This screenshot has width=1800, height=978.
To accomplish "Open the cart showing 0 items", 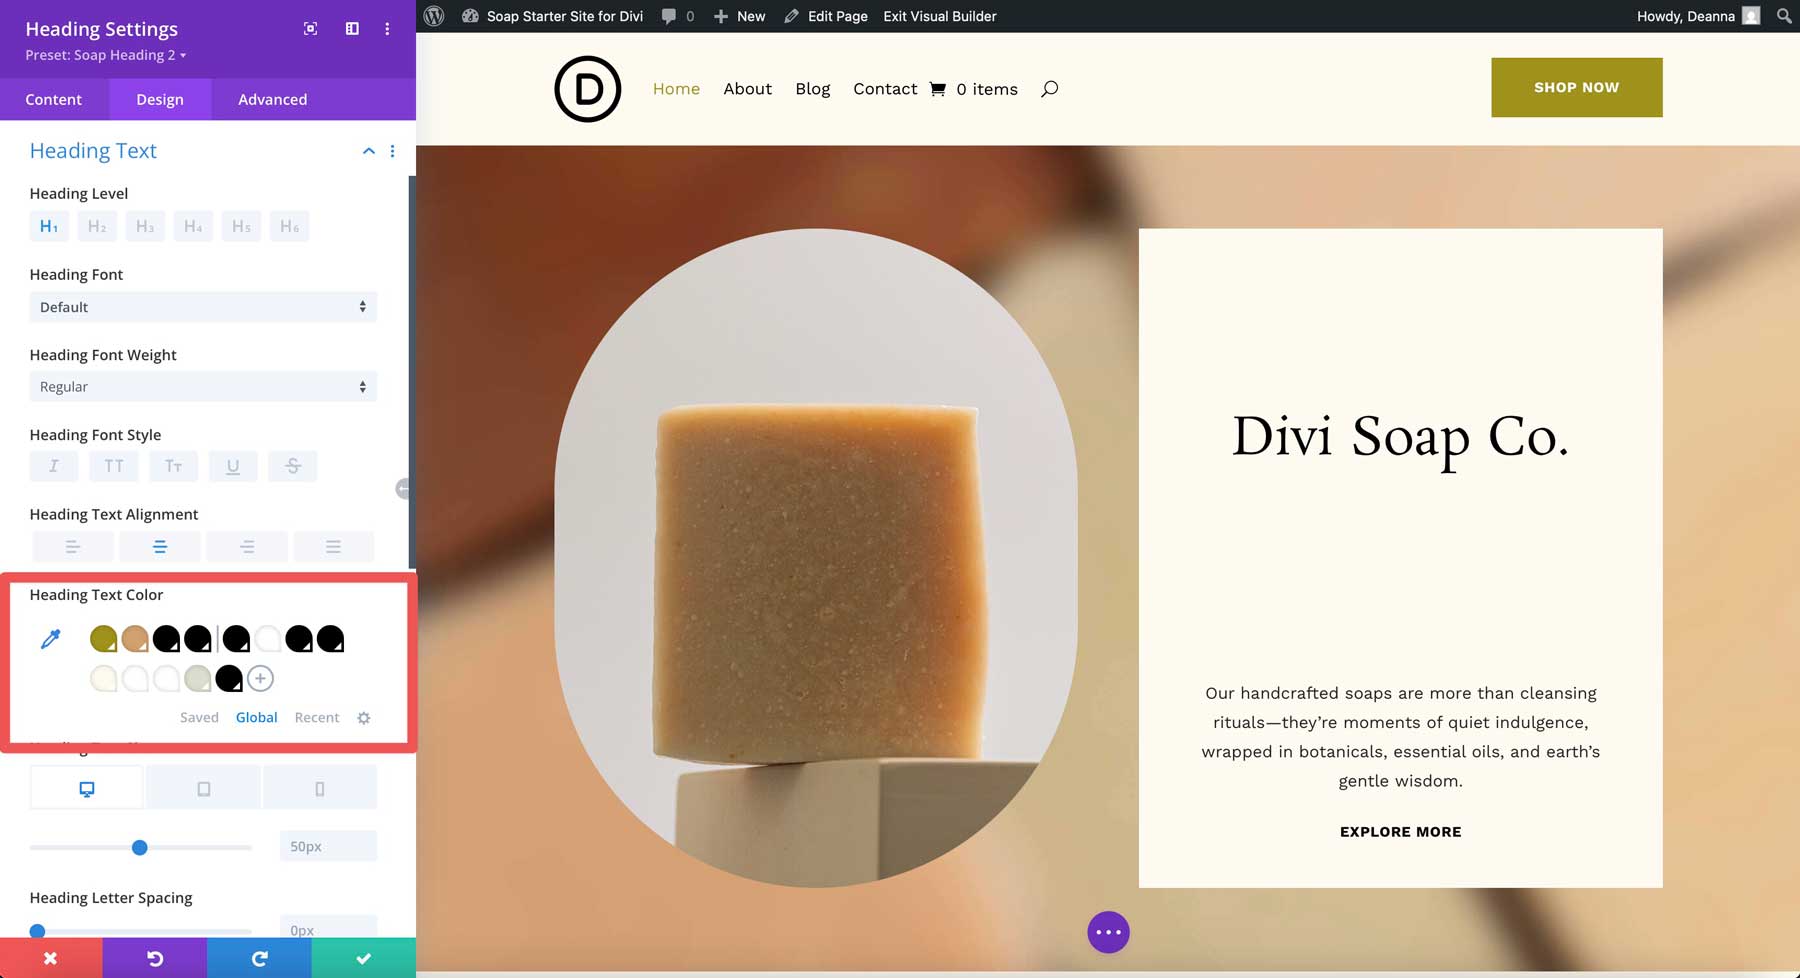I will [974, 89].
